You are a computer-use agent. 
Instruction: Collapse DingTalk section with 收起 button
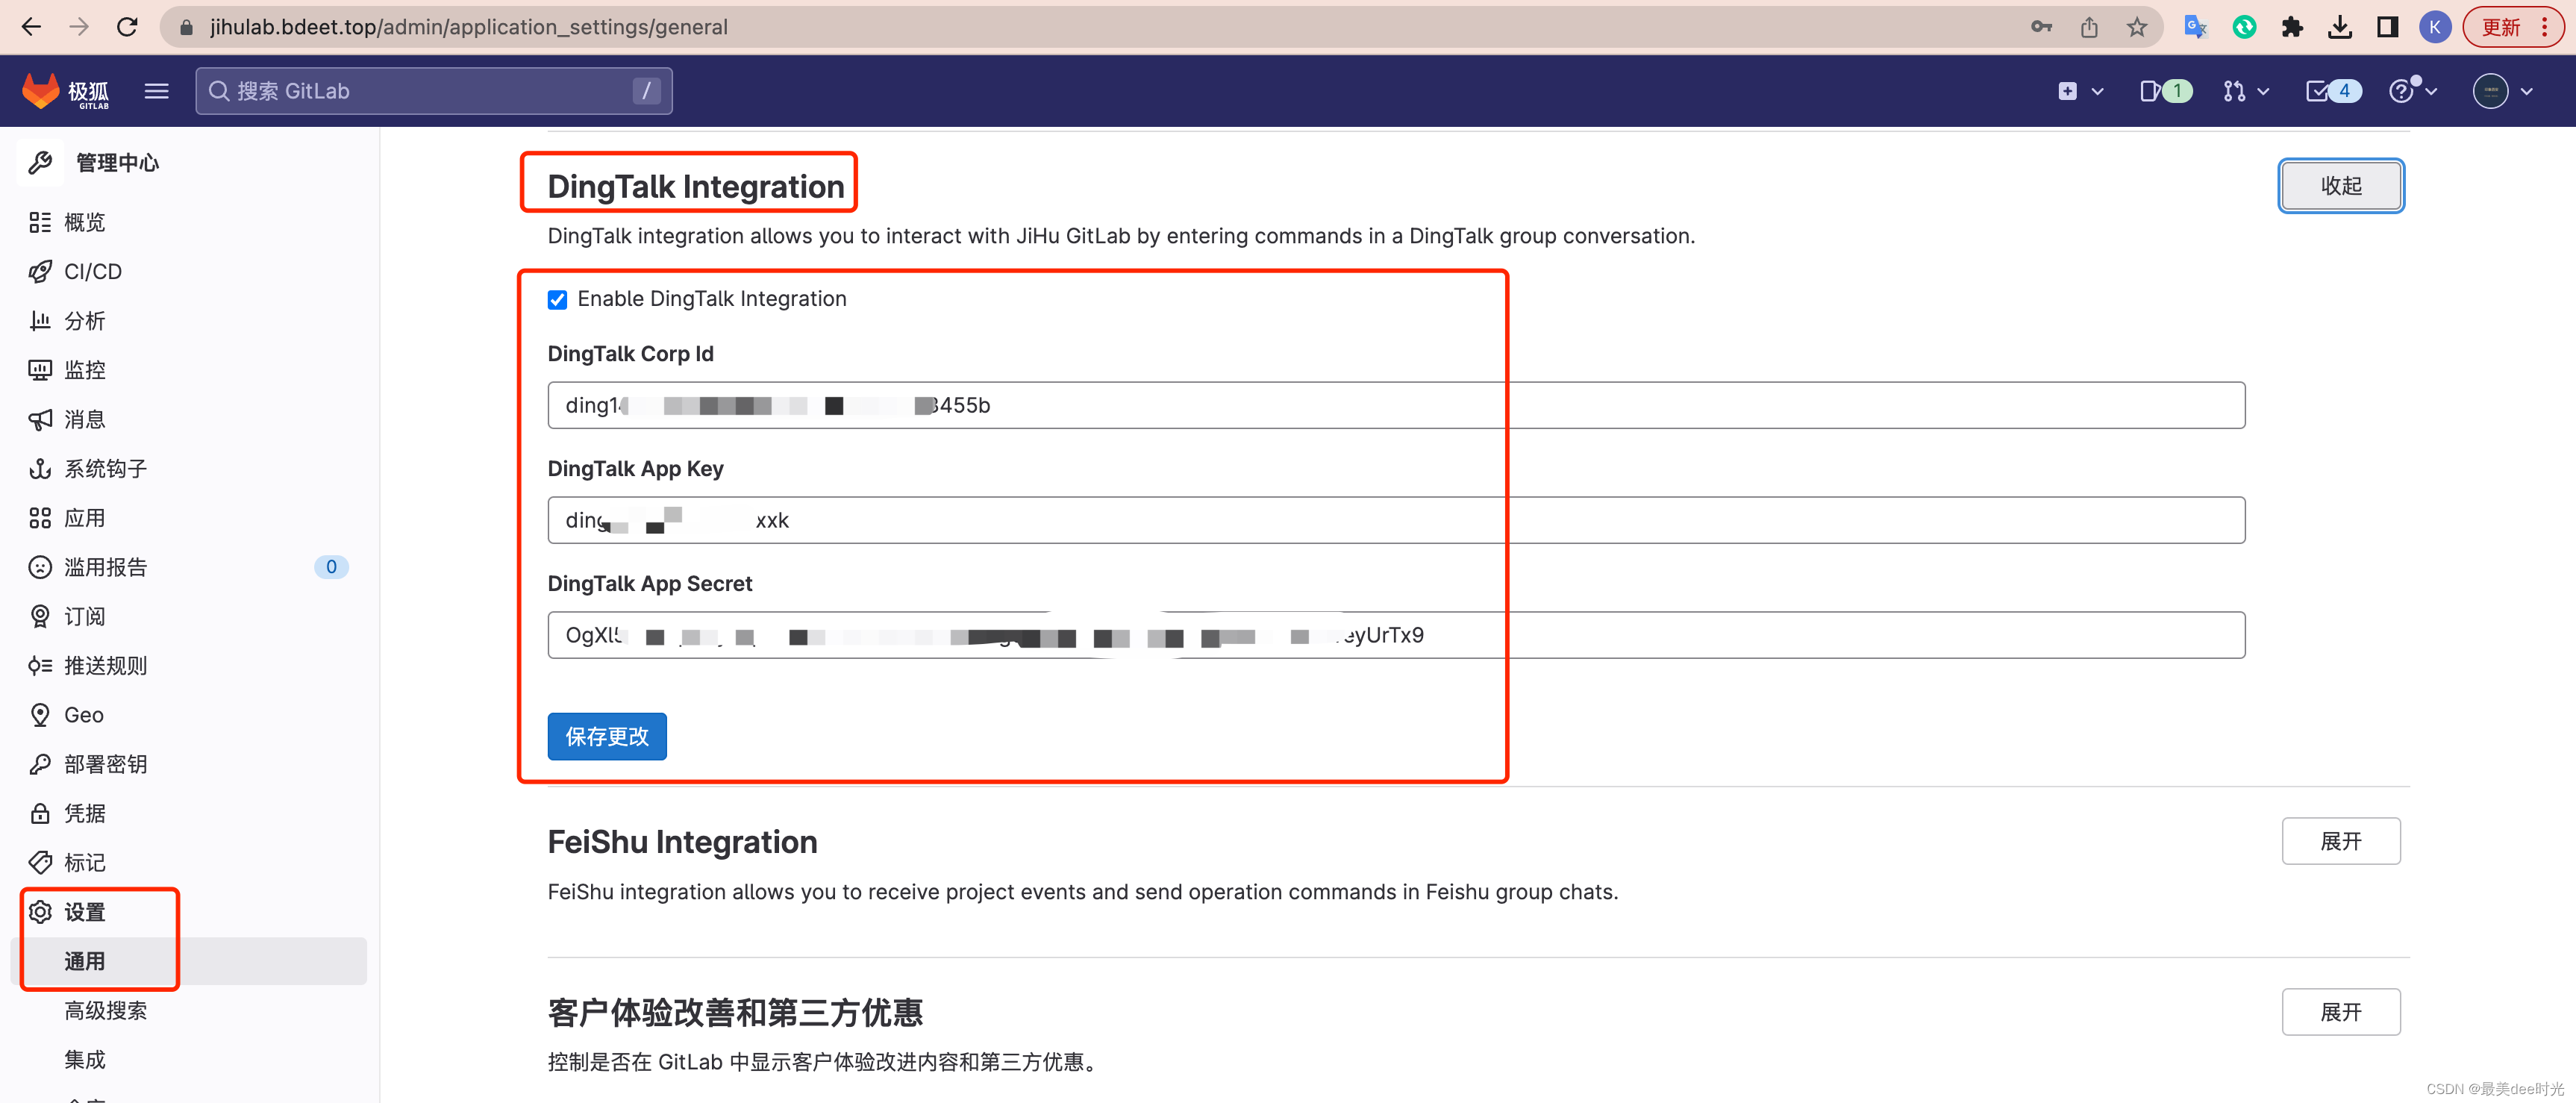(x=2340, y=186)
